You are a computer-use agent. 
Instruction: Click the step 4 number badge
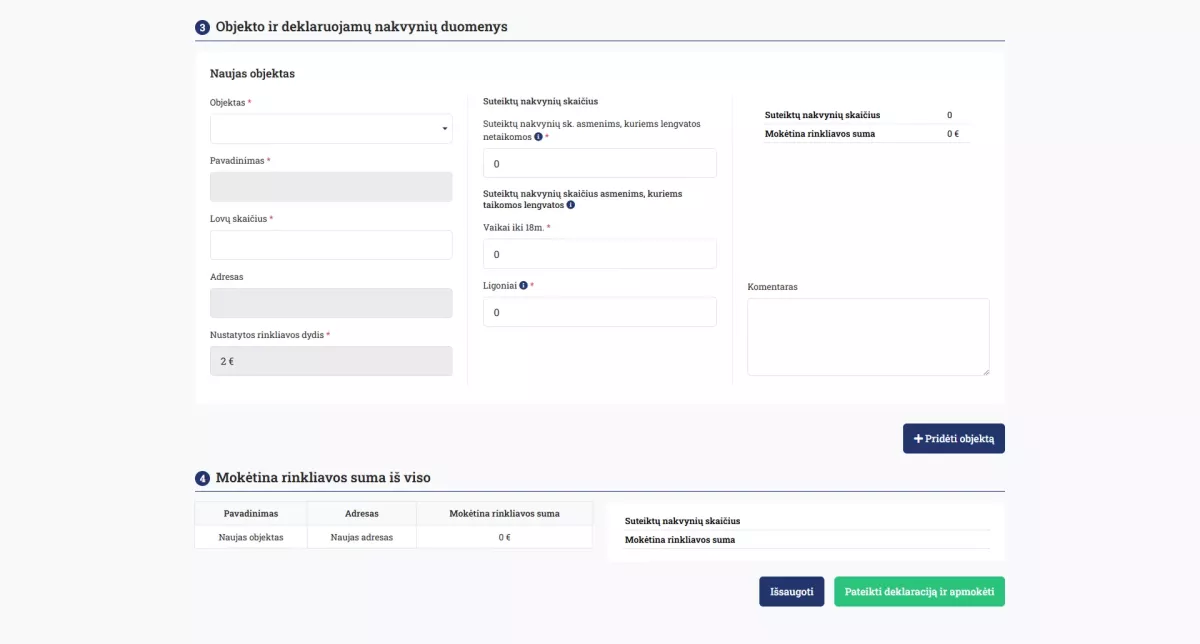[x=202, y=479]
